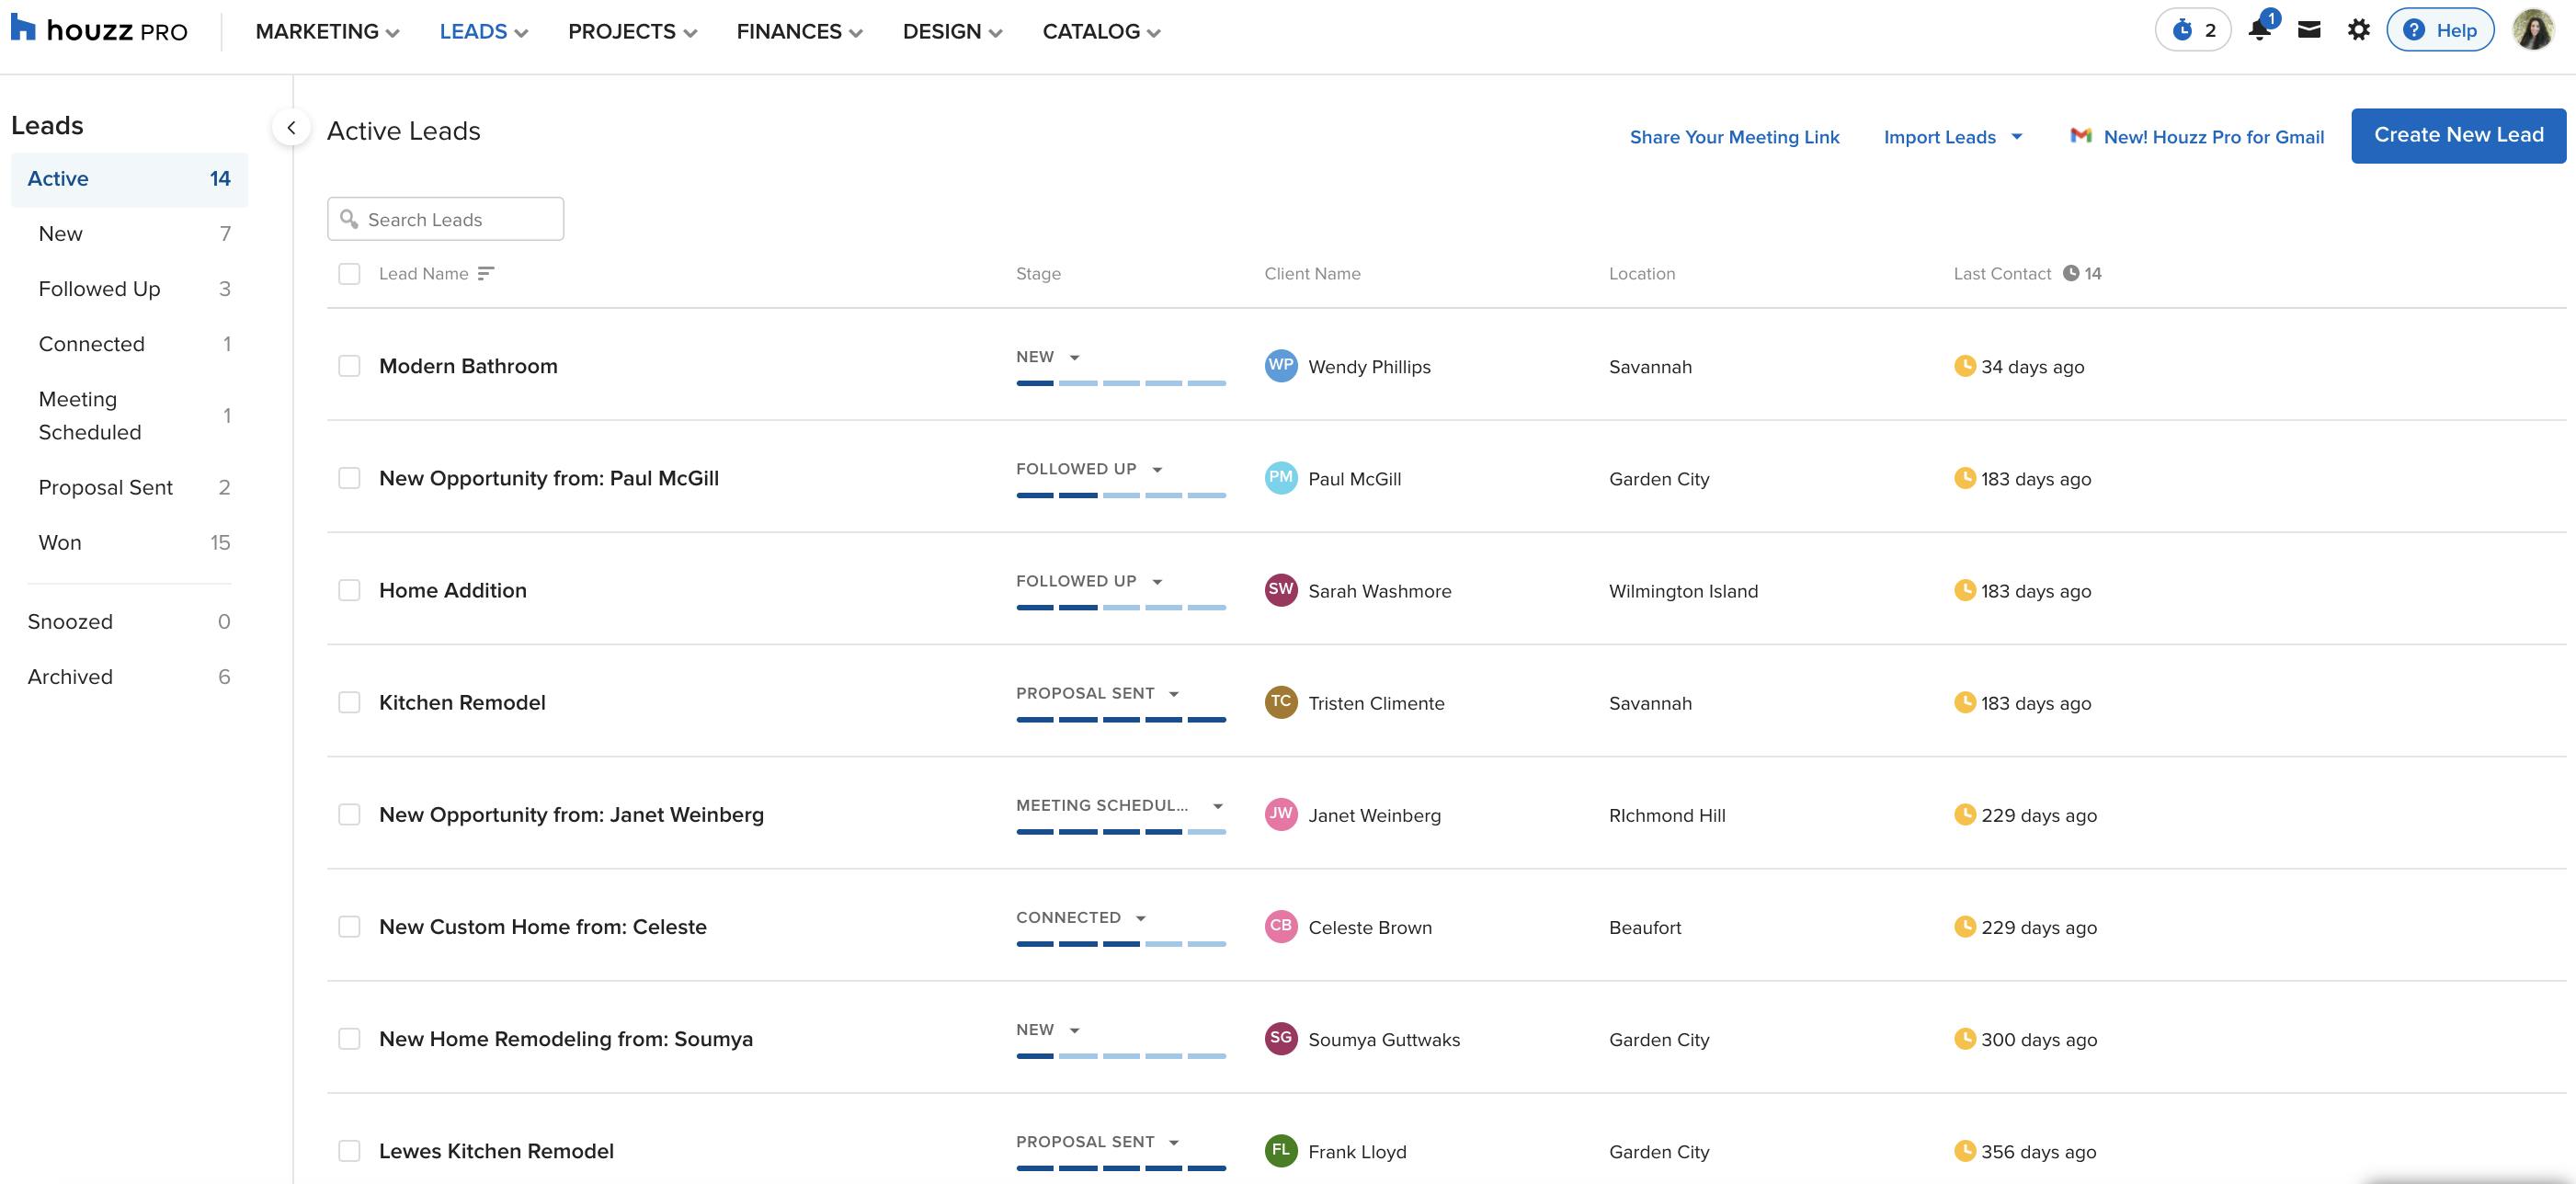Viewport: 2576px width, 1184px height.
Task: Click the sort icon beside Lead Name
Action: [487, 273]
